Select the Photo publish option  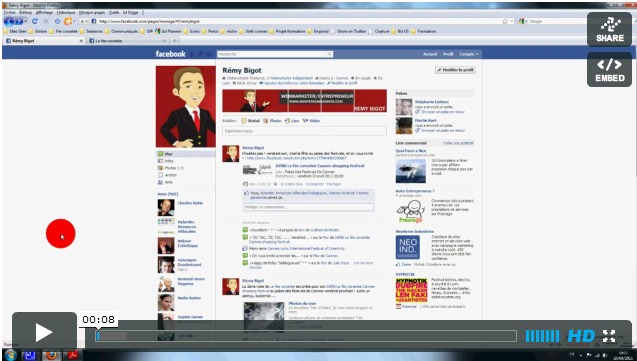pyautogui.click(x=272, y=121)
